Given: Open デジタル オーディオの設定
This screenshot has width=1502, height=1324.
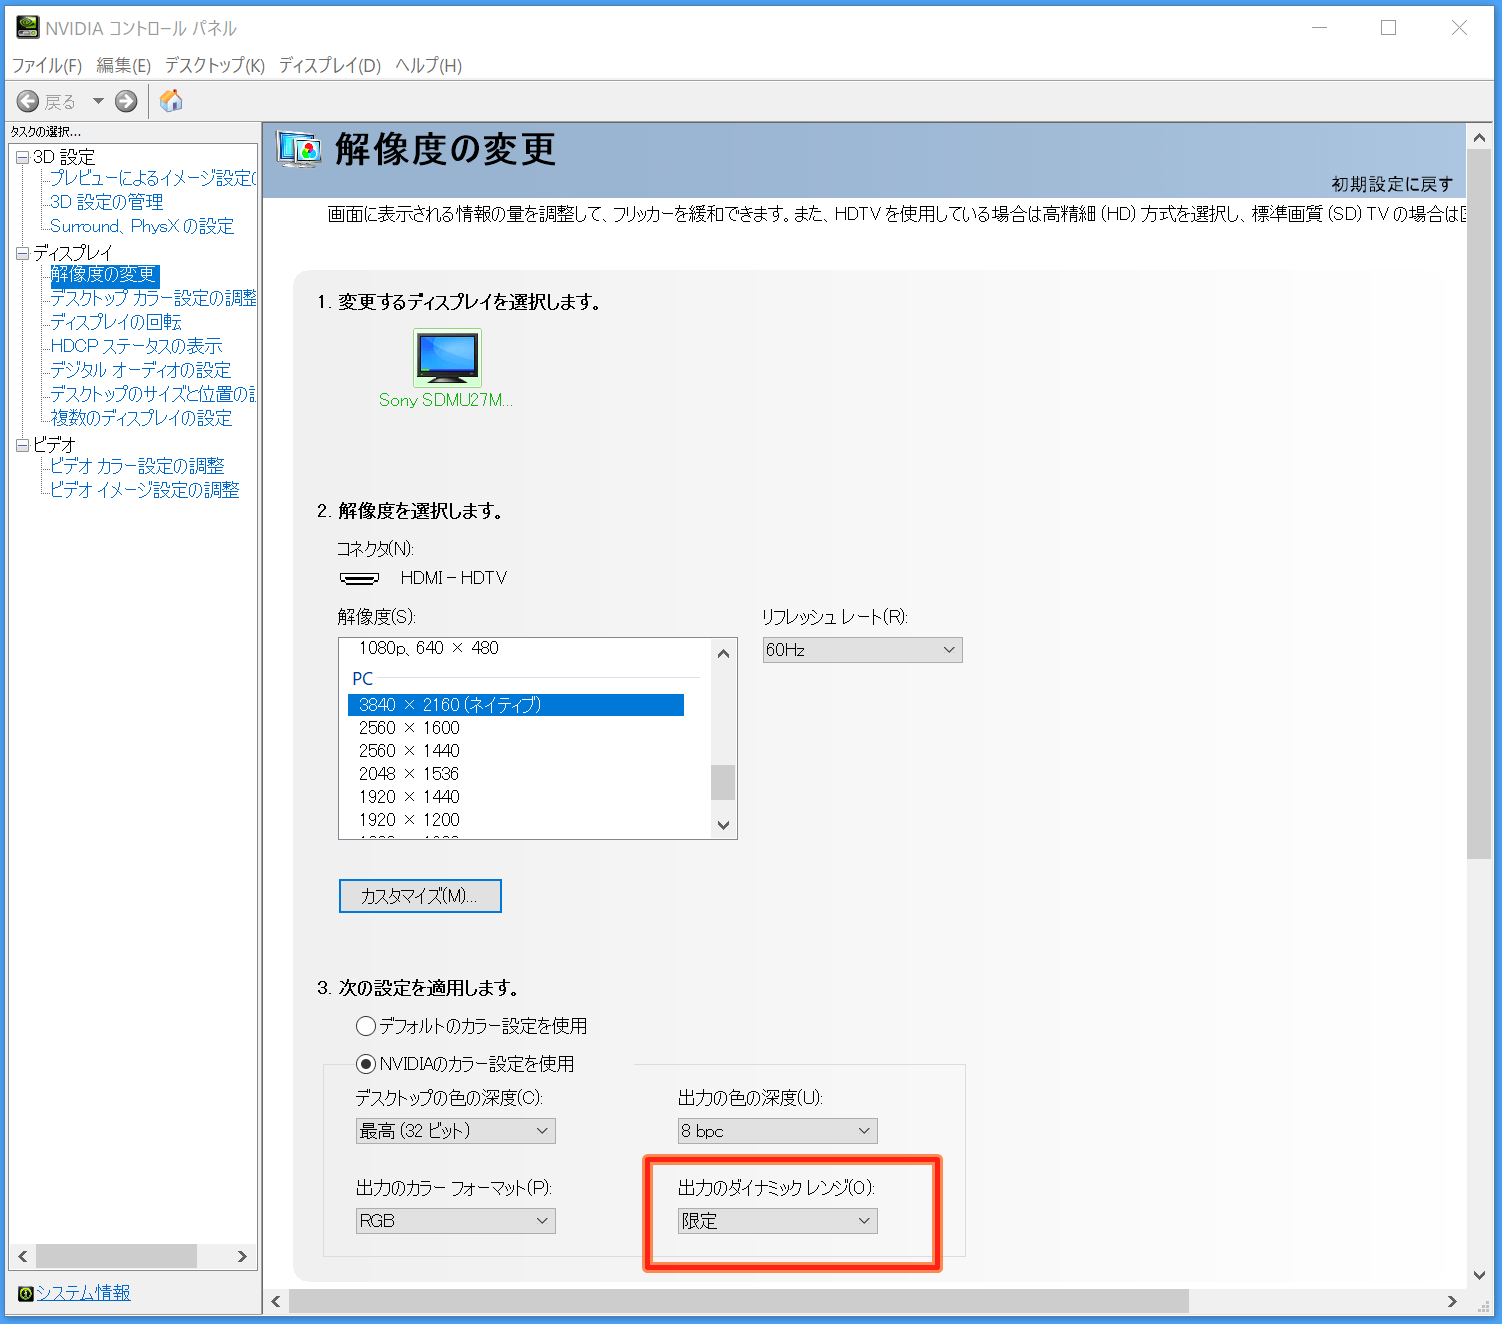Looking at the screenshot, I should (x=140, y=370).
